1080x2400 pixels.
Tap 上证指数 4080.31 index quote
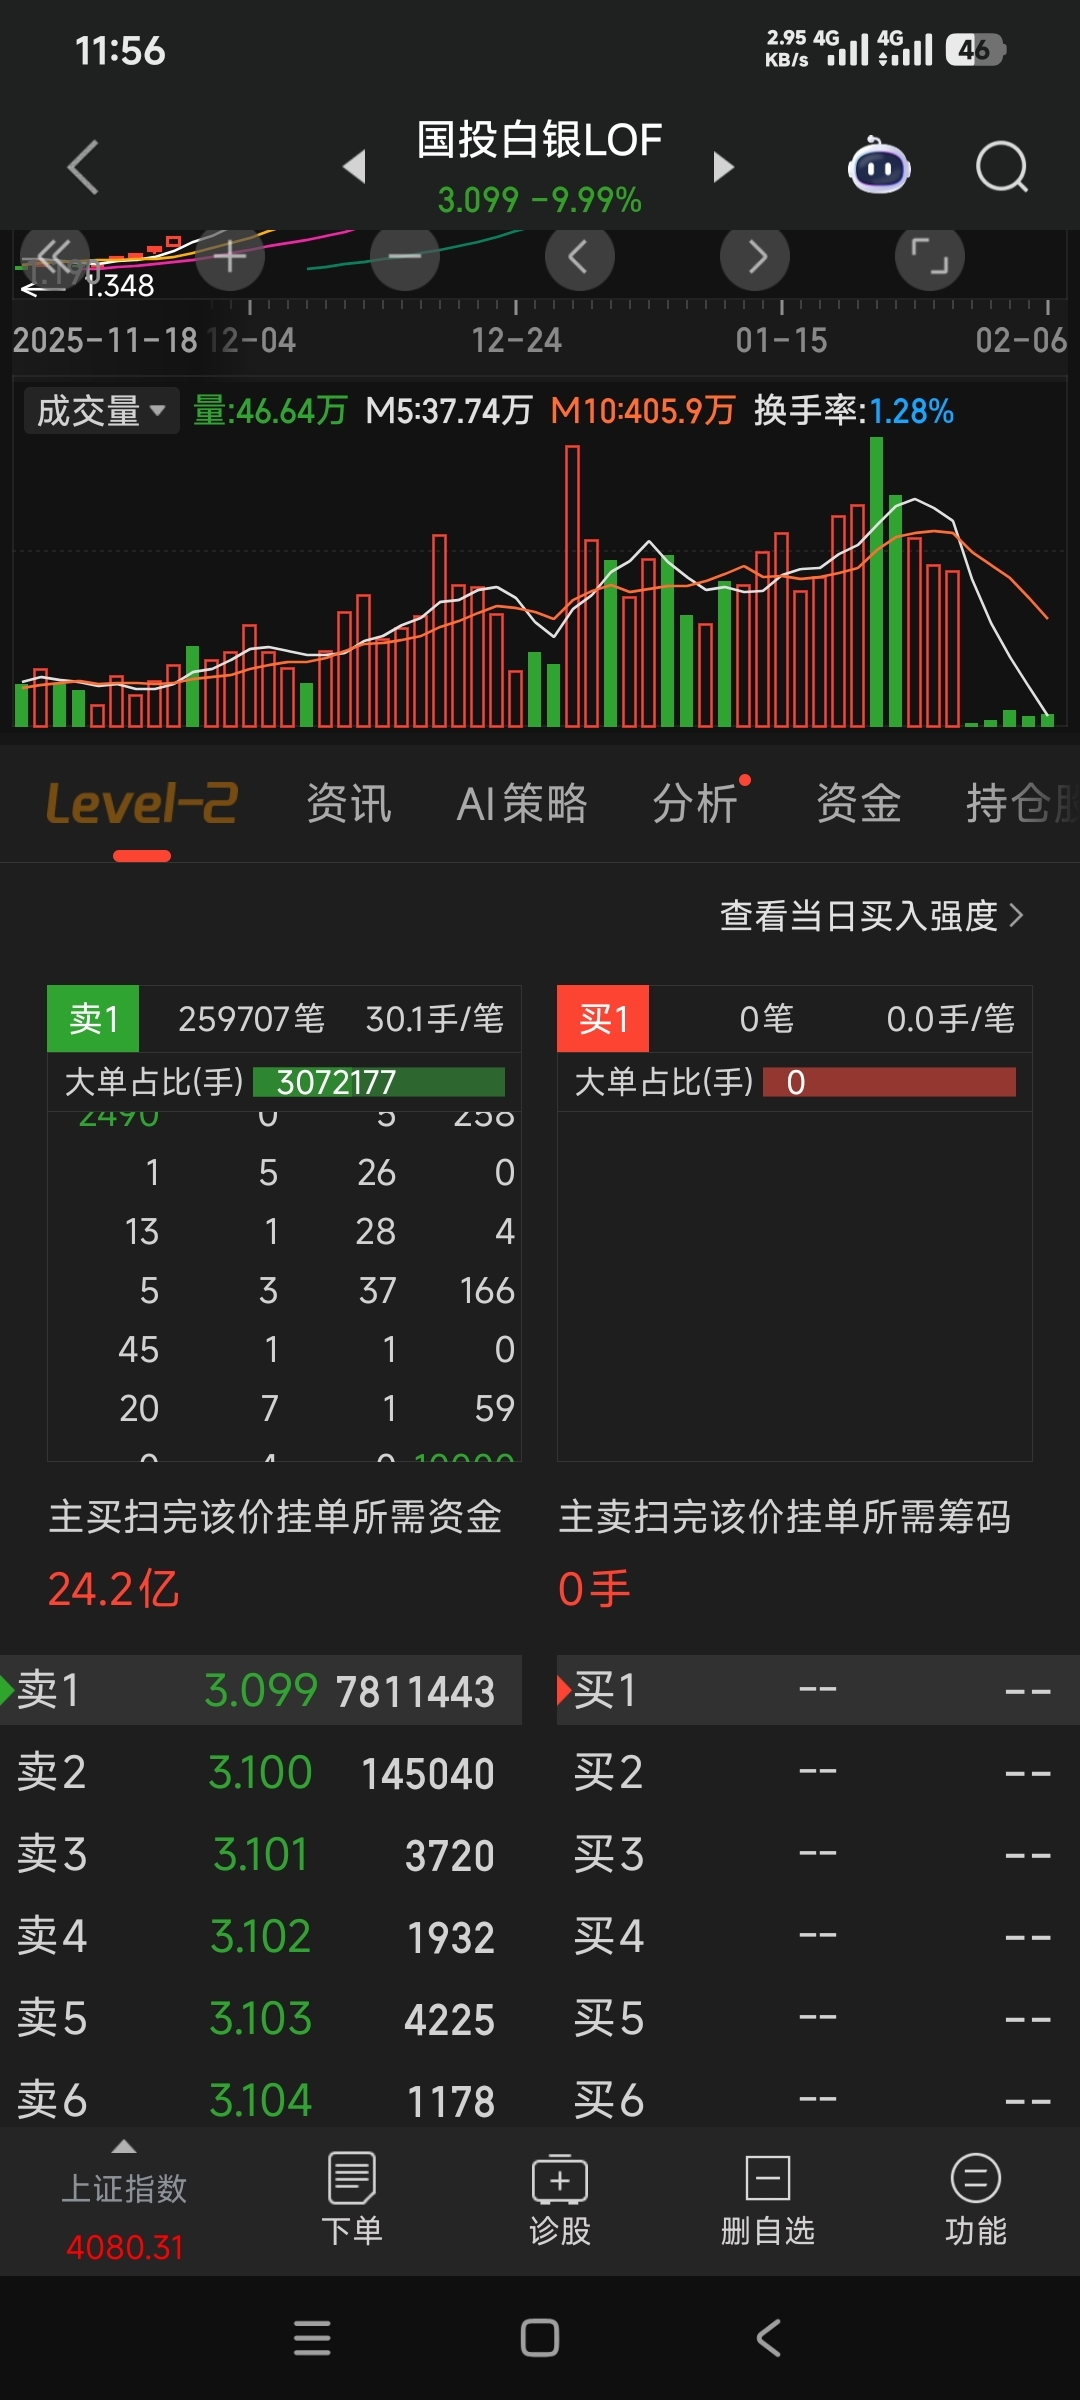click(125, 2217)
